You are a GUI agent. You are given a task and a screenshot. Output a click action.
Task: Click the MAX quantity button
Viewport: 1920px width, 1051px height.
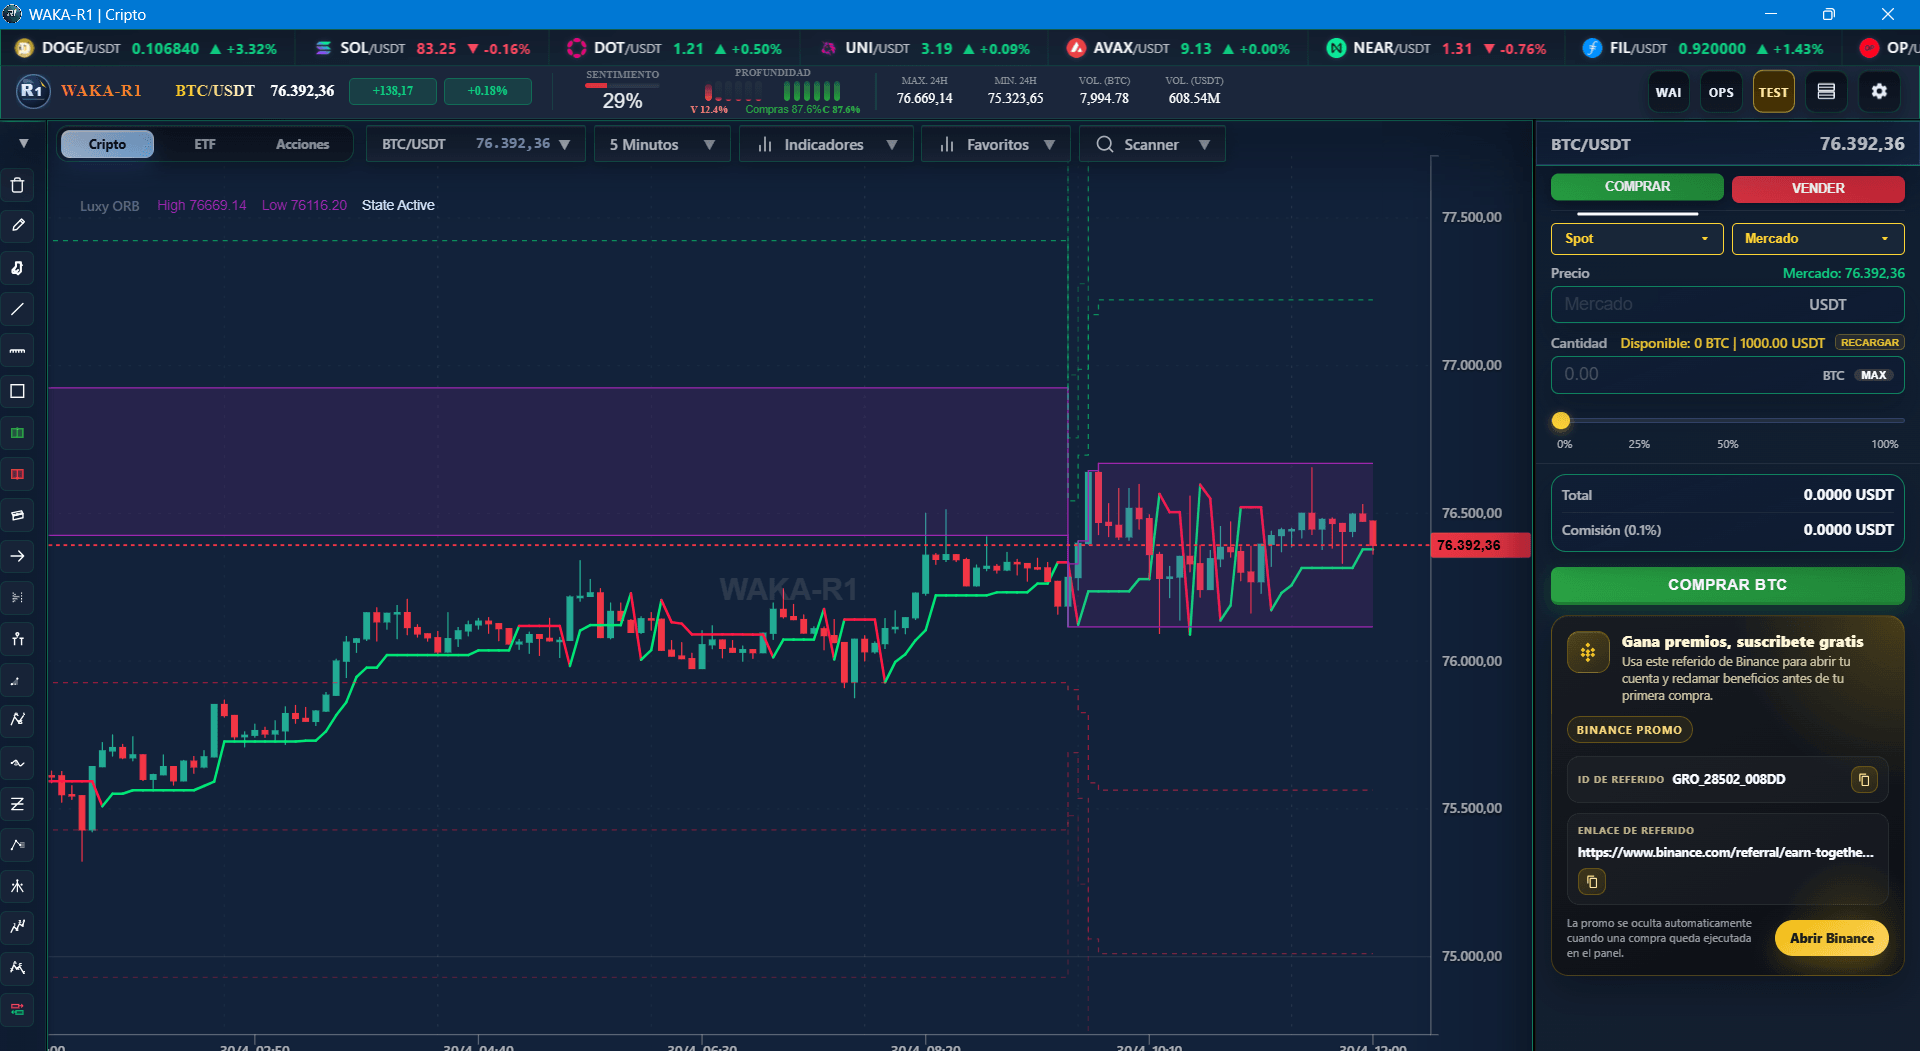pyautogui.click(x=1874, y=375)
